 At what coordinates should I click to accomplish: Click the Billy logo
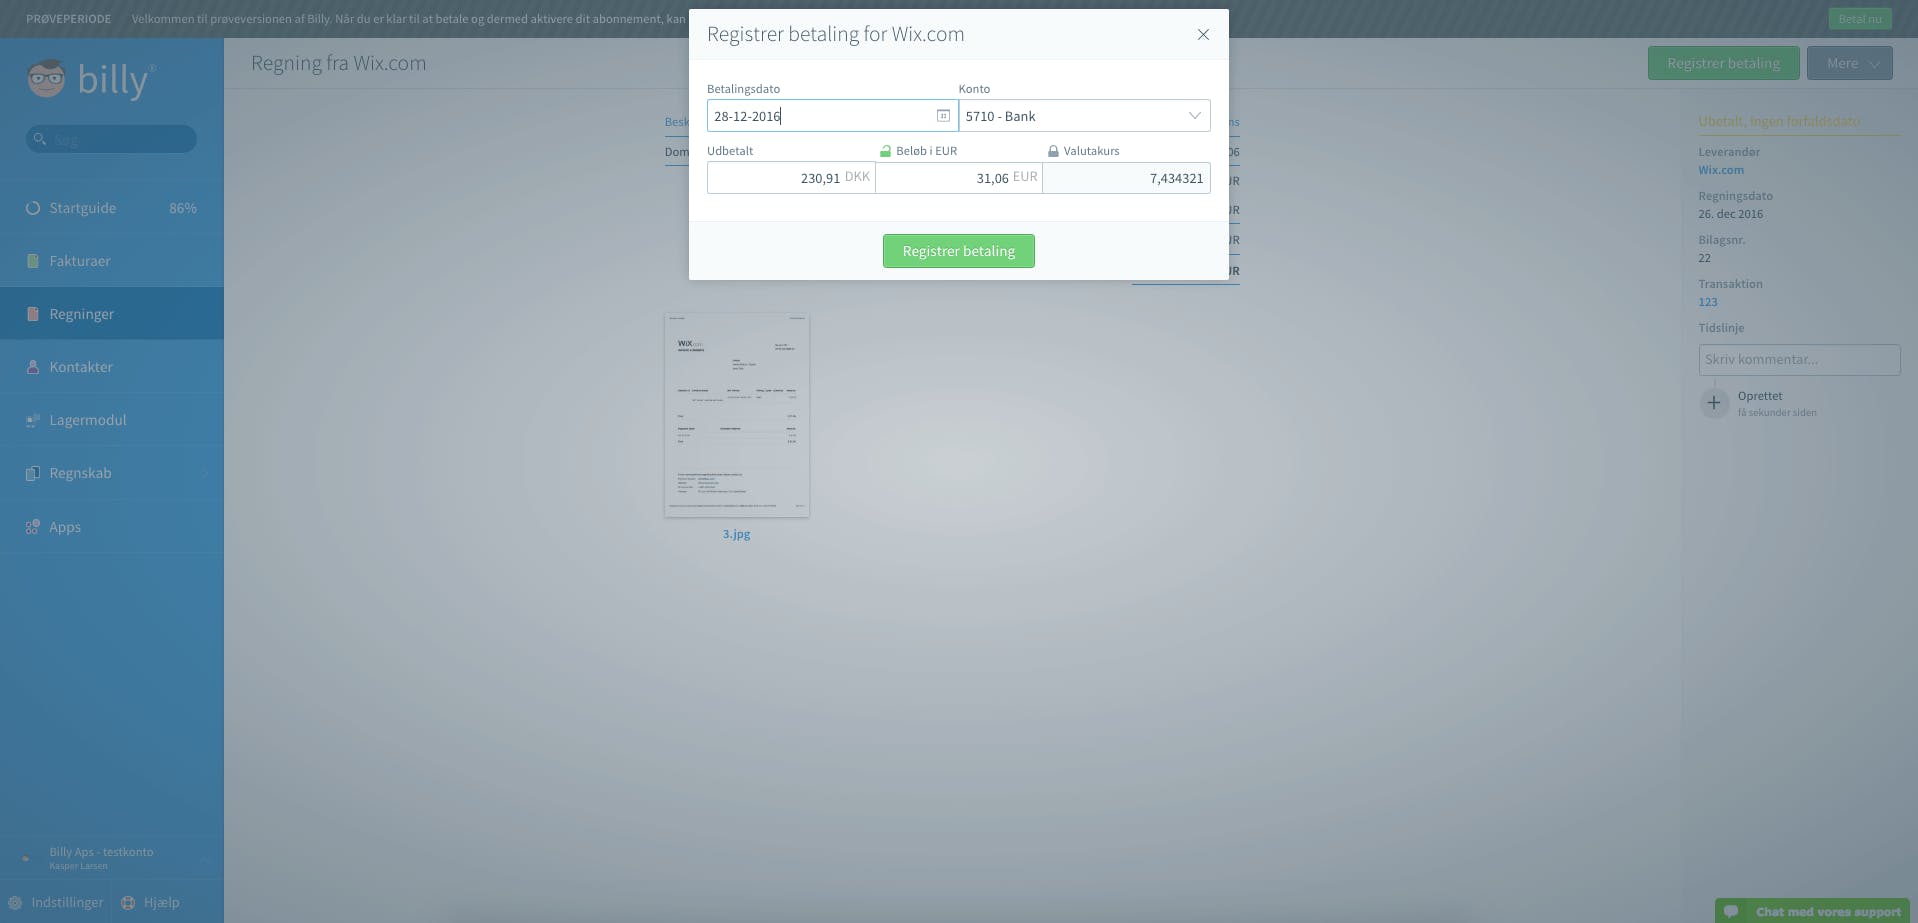[91, 79]
